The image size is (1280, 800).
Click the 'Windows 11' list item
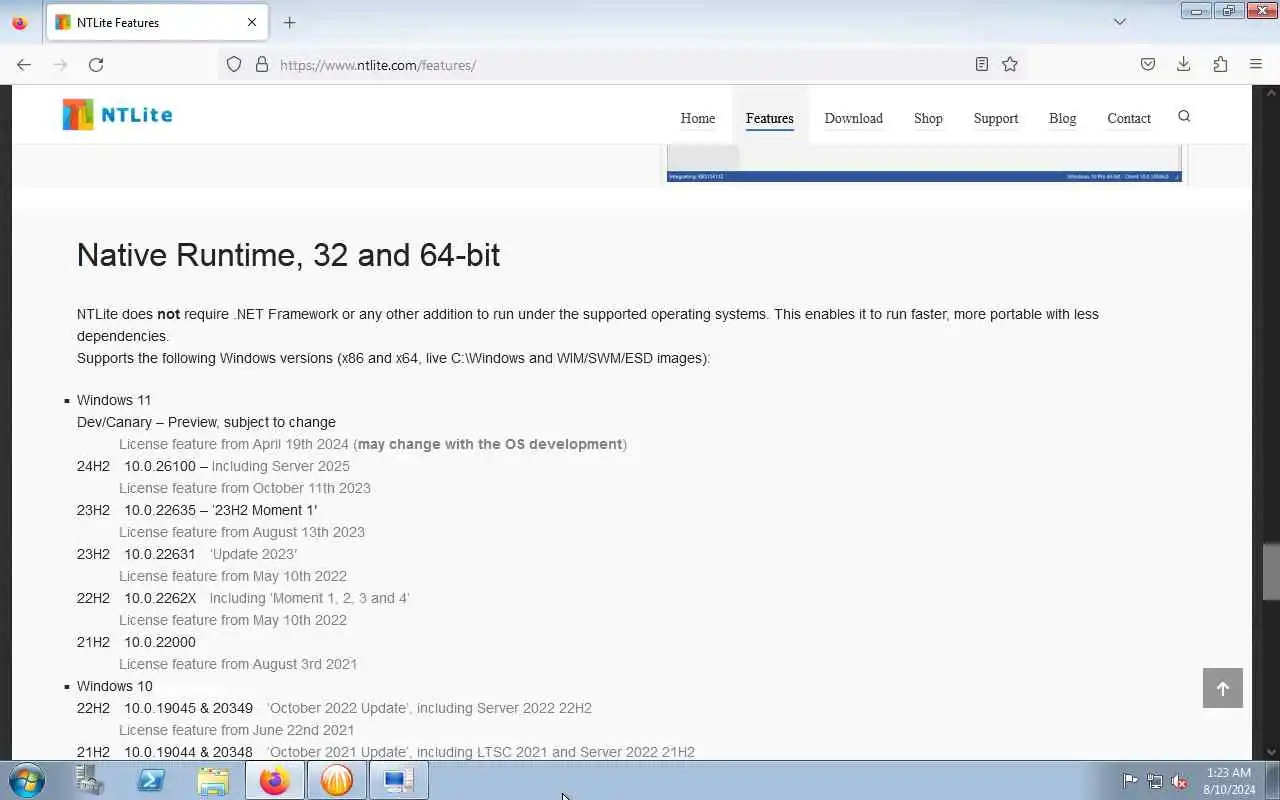tap(114, 400)
